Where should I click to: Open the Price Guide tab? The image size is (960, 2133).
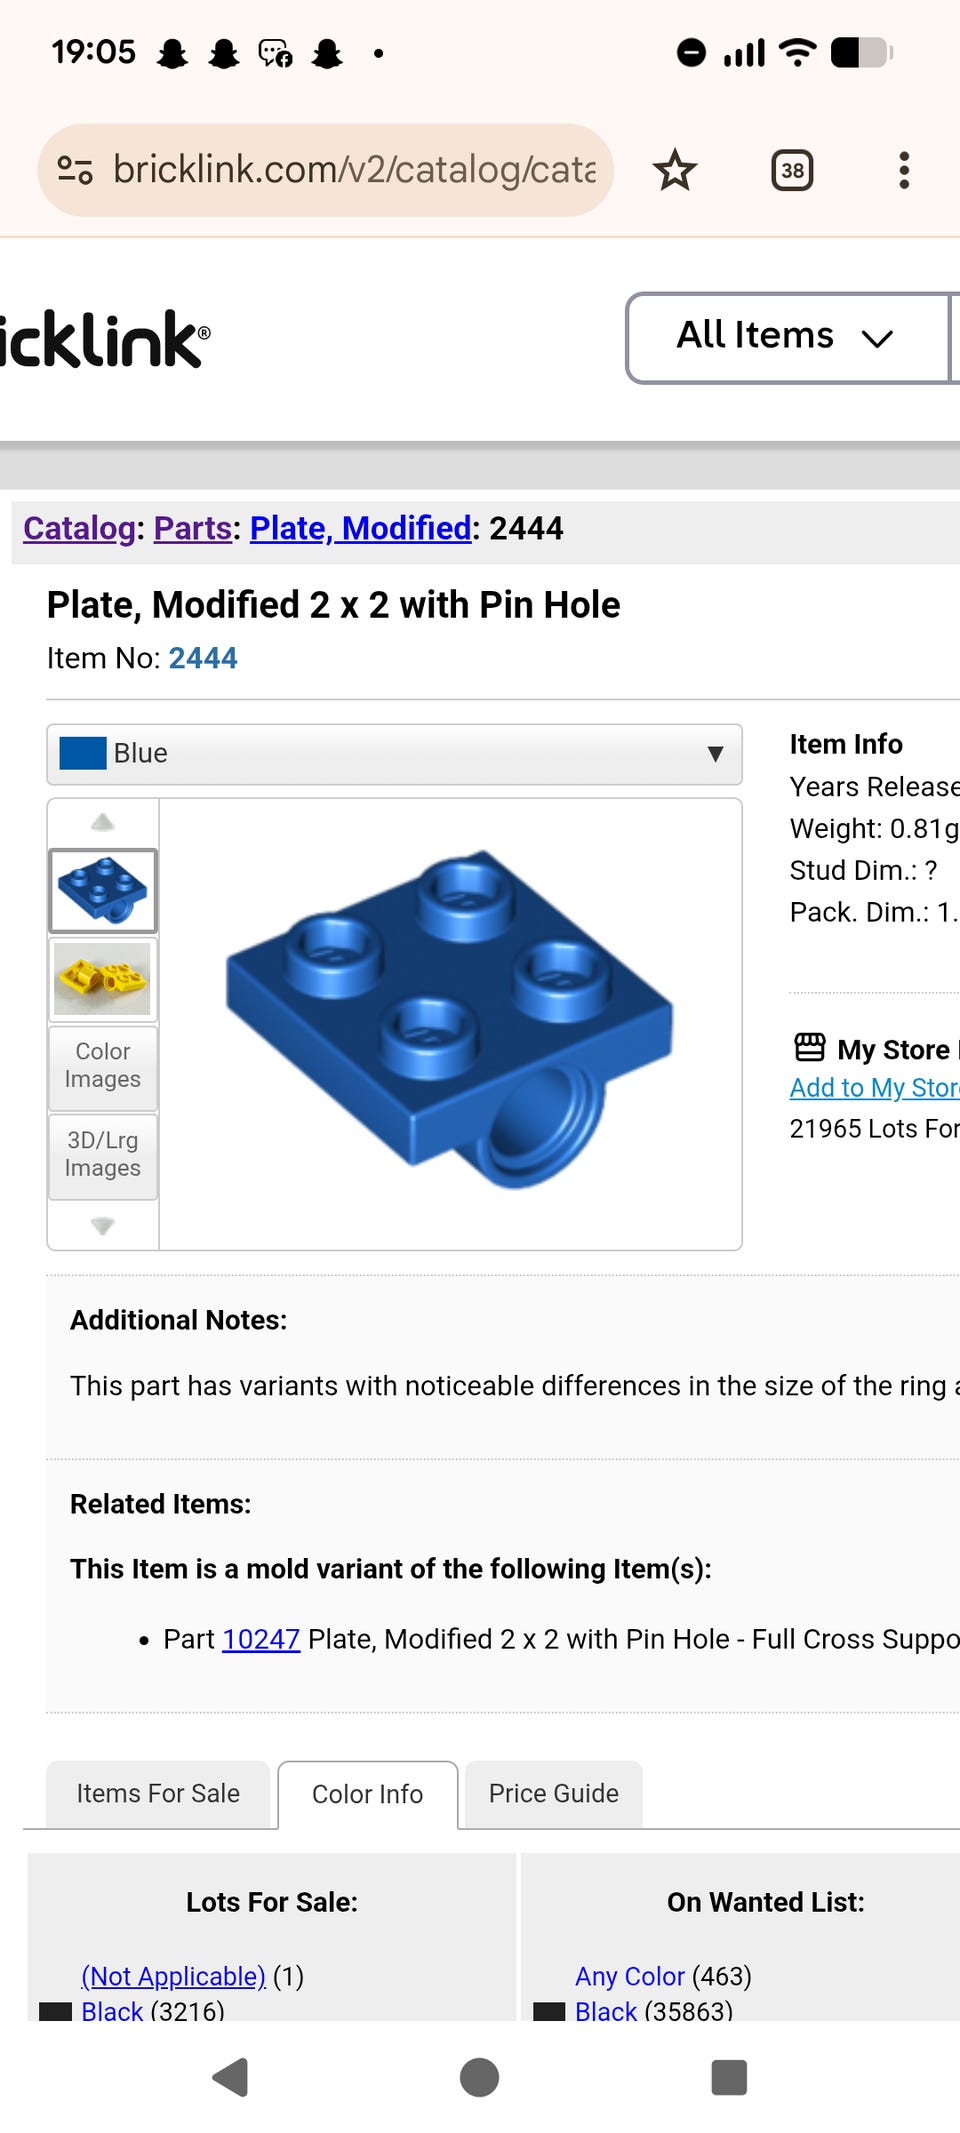553,1794
